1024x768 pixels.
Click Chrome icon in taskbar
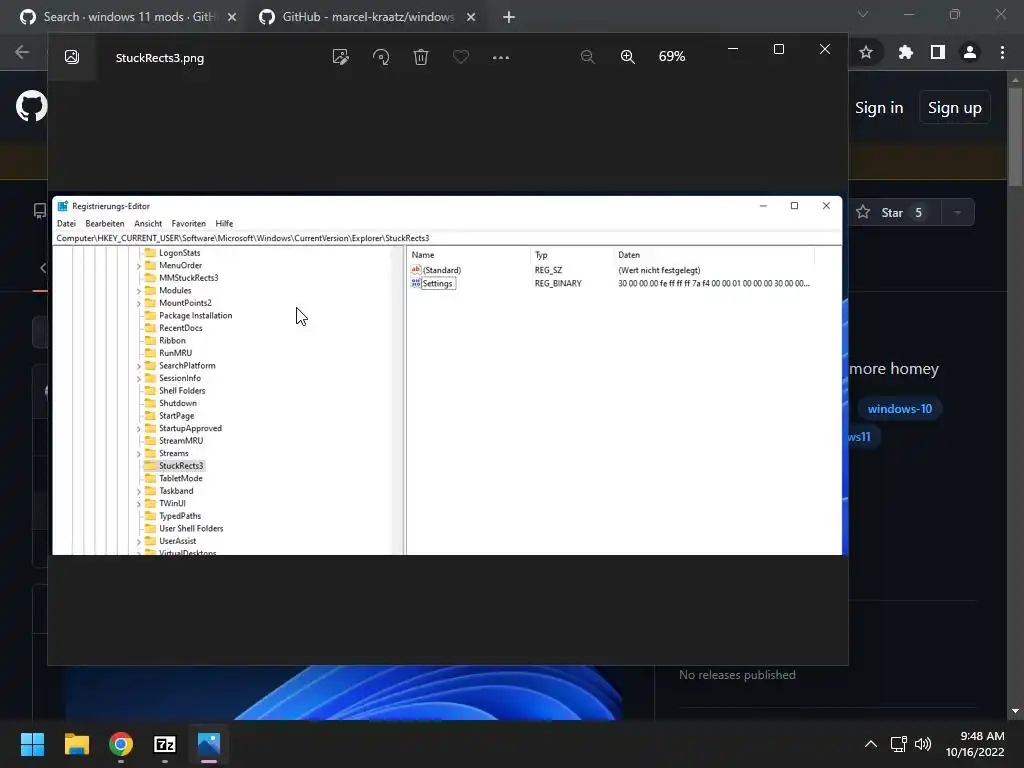click(121, 744)
